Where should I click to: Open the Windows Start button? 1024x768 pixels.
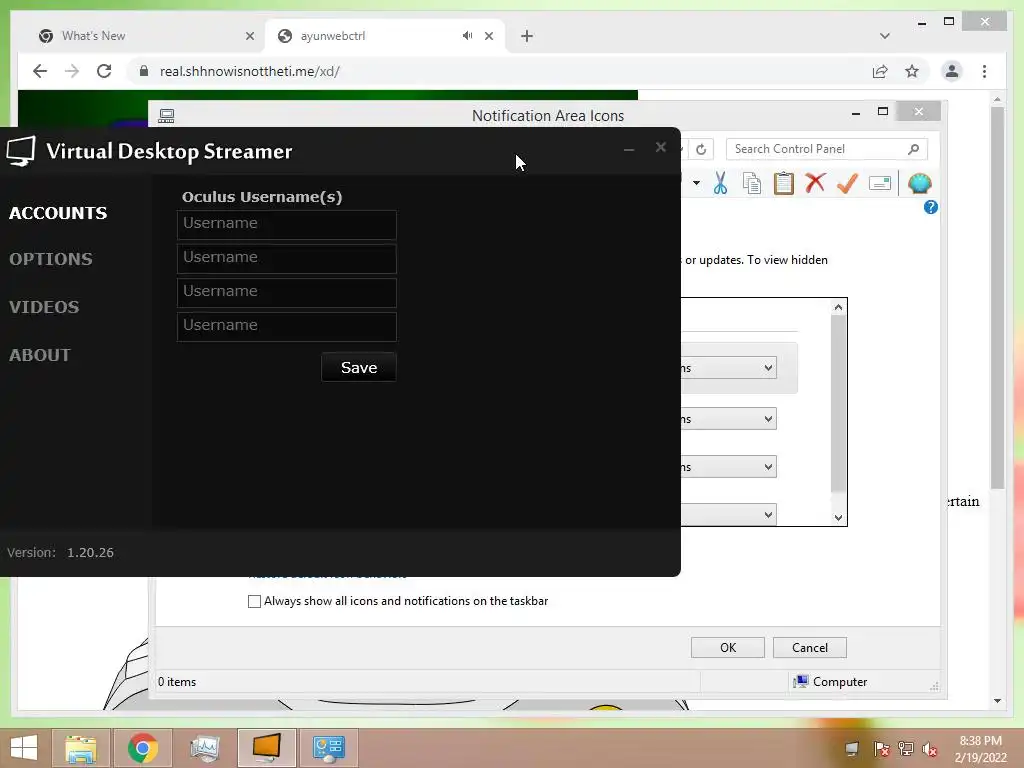click(x=24, y=748)
